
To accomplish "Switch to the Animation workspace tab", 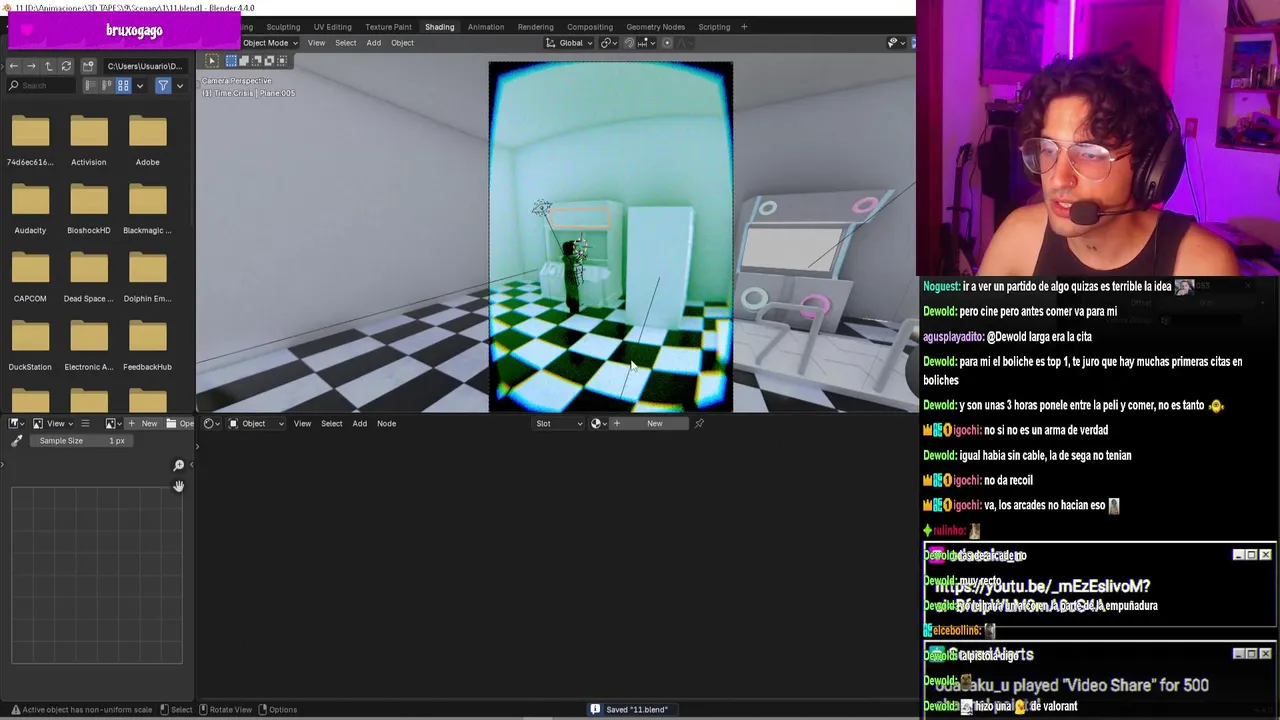I will coord(486,27).
